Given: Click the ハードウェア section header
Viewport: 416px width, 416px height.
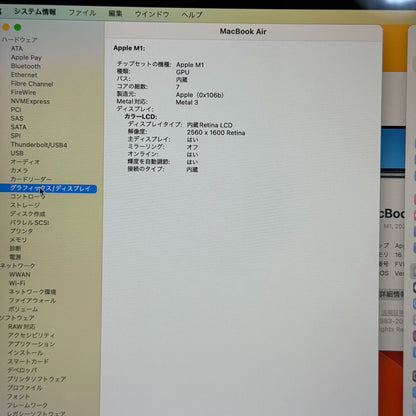Looking at the screenshot, I should pos(19,40).
